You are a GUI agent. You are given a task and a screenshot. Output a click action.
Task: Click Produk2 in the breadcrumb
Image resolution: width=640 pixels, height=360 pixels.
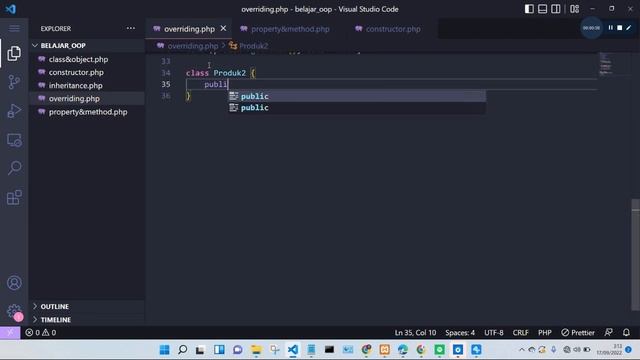[x=253, y=46]
